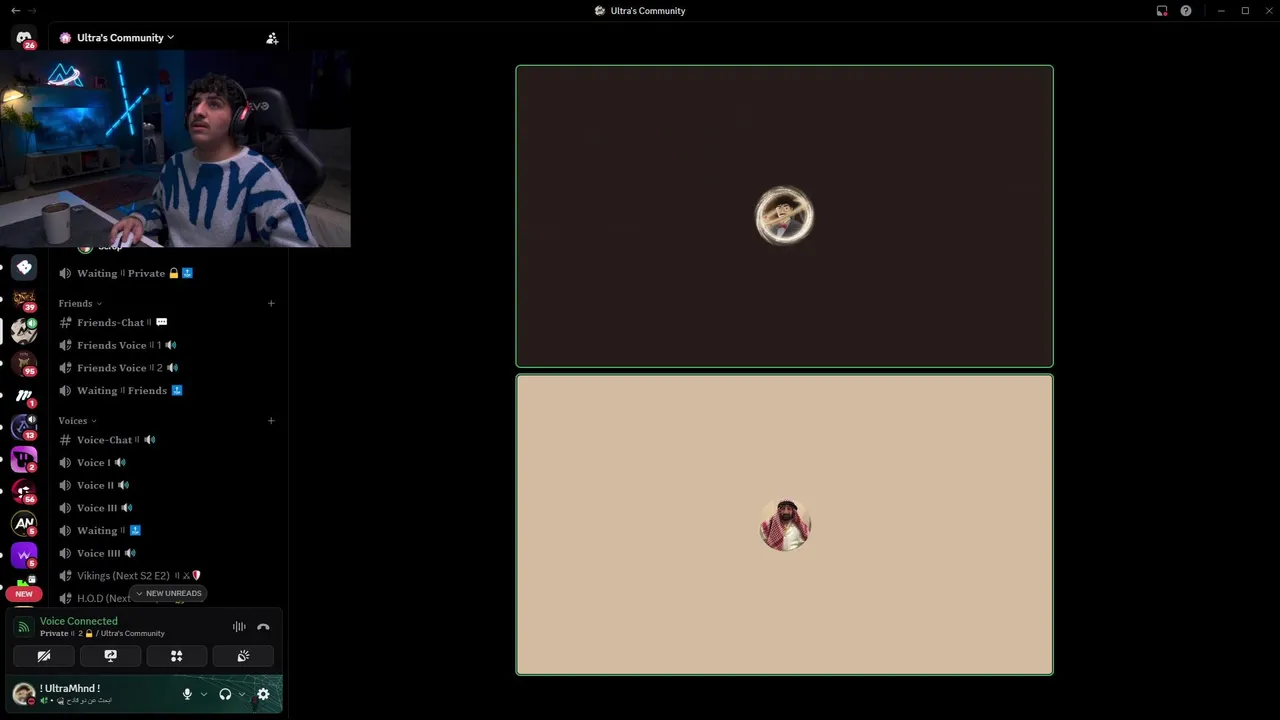Open the inbox icon in title bar
1280x720 pixels.
[x=1162, y=10]
